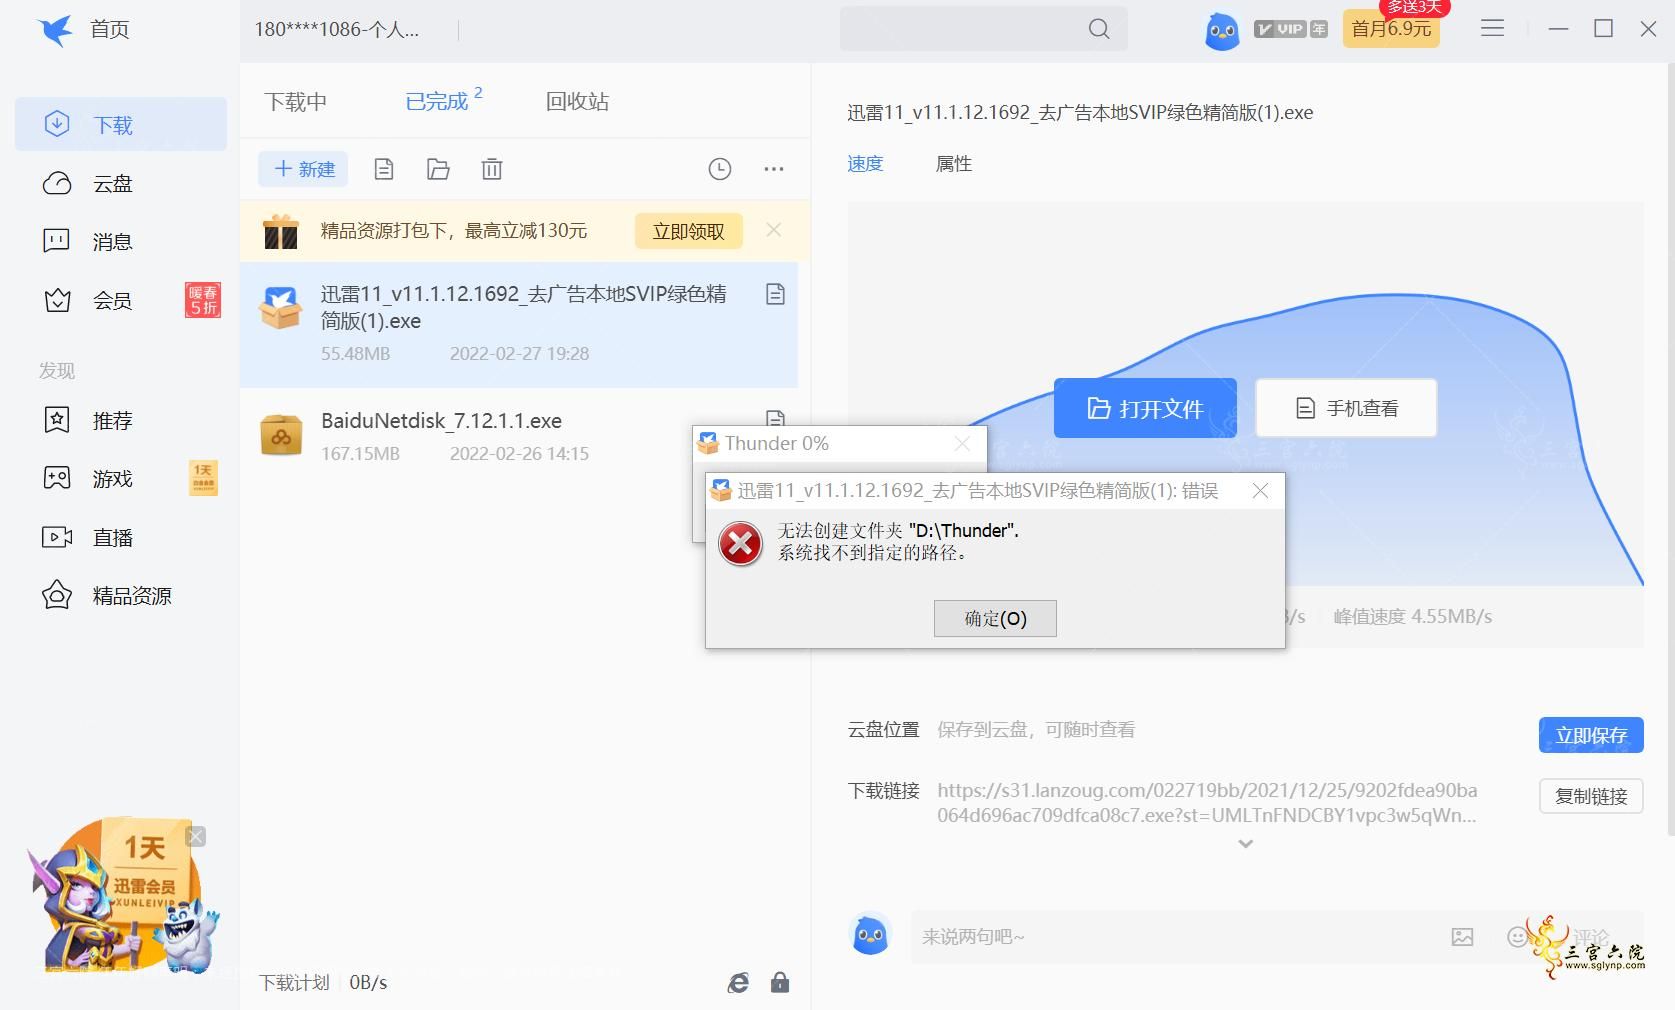This screenshot has width=1675, height=1010.
Task: Click the 立即保存 button
Action: coord(1591,735)
